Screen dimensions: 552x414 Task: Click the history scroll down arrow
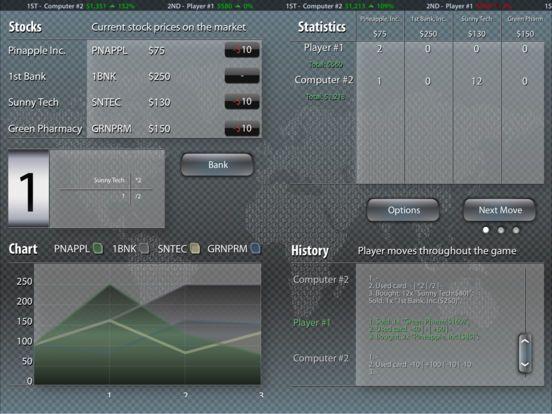tap(525, 364)
